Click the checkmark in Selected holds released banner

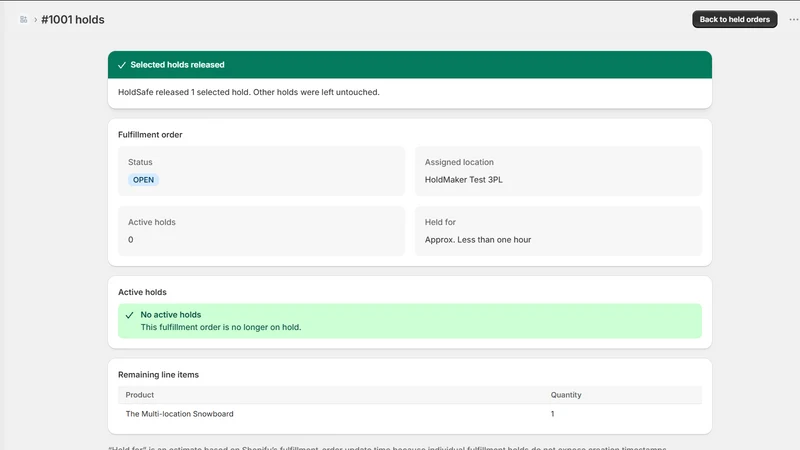[x=121, y=65]
